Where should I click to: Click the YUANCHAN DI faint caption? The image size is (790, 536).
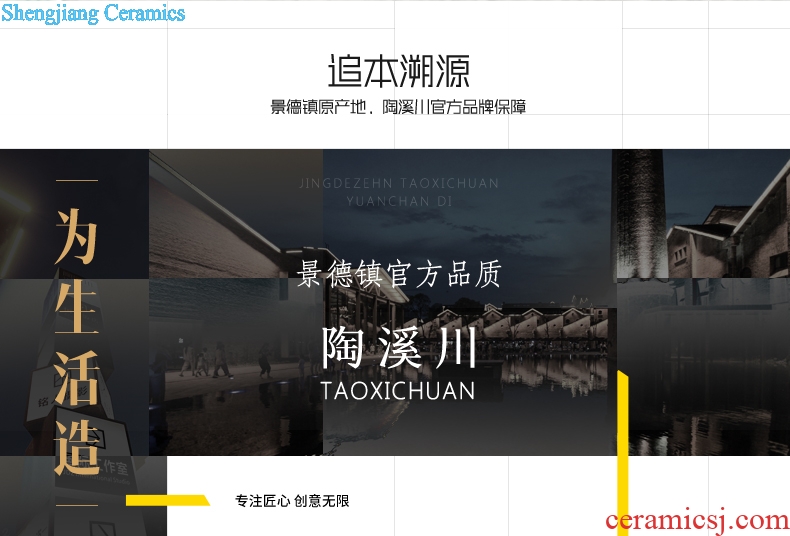click(399, 201)
